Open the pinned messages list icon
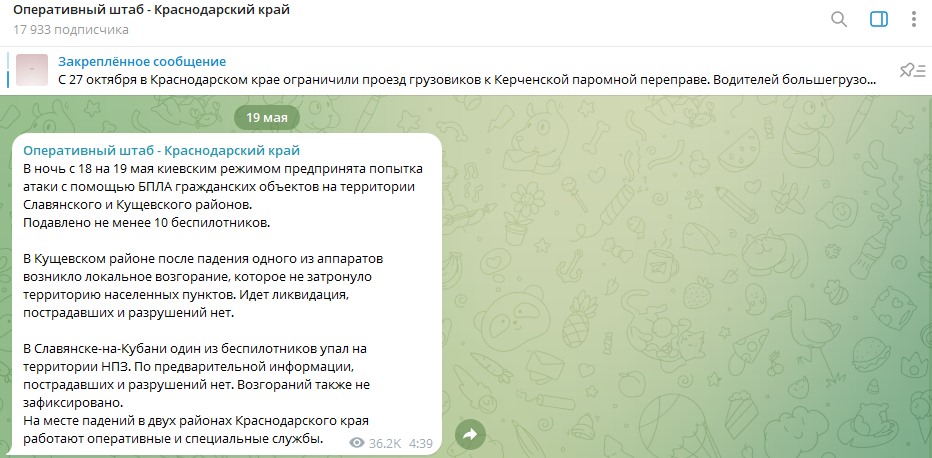932x458 pixels. (x=912, y=71)
